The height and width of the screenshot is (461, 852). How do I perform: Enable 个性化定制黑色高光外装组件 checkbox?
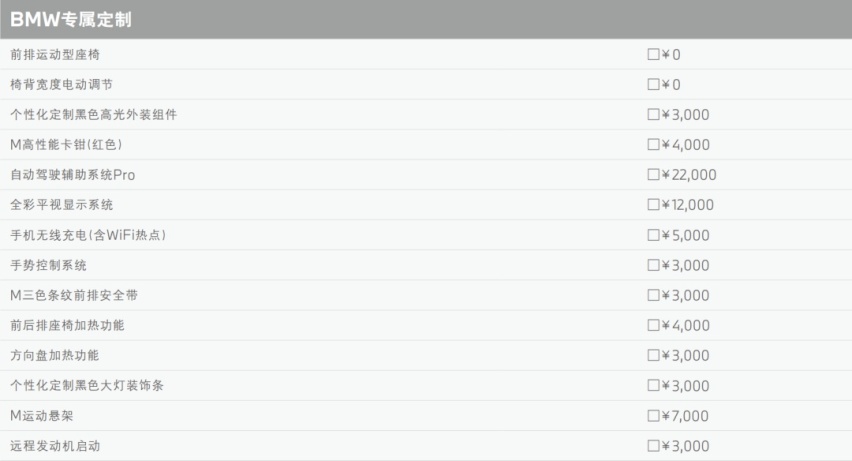click(653, 114)
